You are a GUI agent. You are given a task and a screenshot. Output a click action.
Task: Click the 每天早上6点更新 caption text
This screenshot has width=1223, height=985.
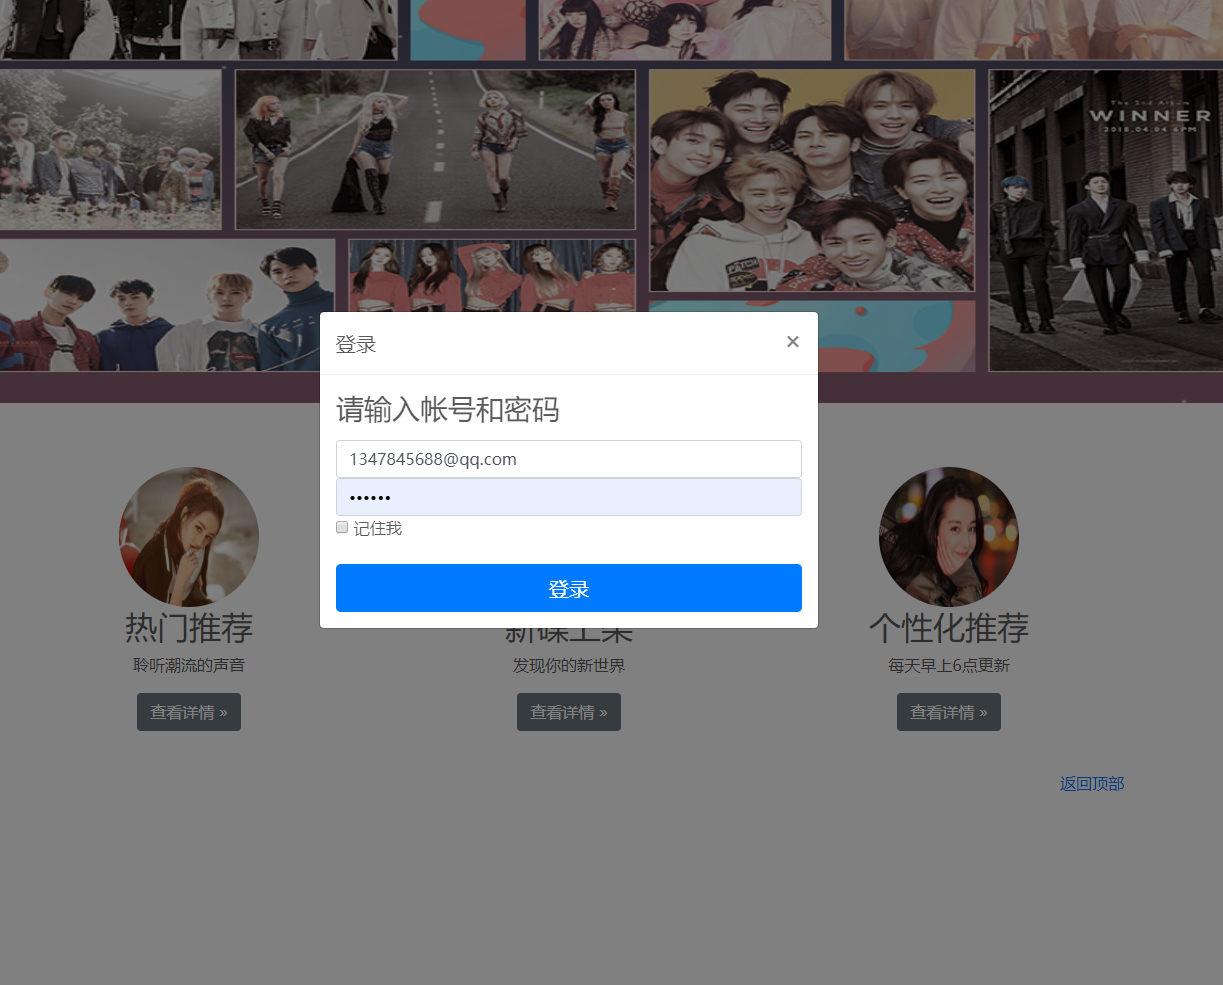(948, 664)
